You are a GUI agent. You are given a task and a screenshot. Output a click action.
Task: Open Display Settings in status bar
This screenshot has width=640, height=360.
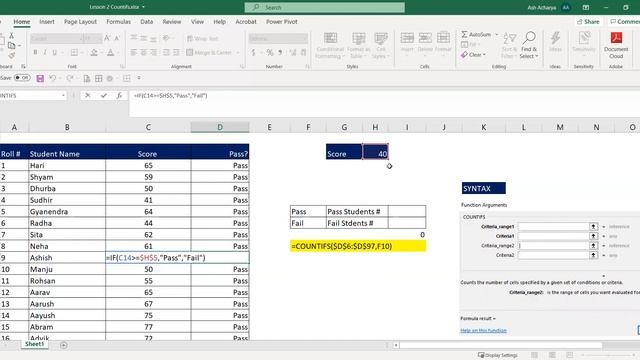[498, 355]
